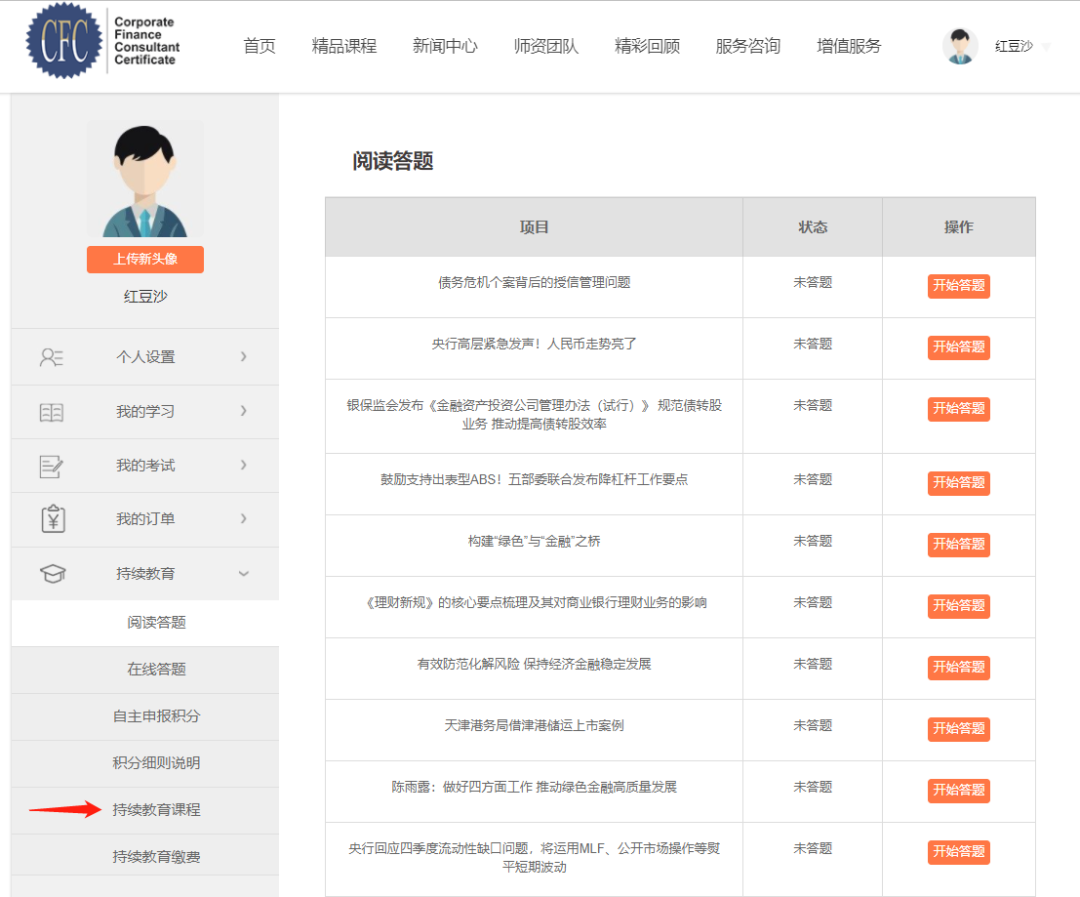The image size is (1080, 897).
Task: Click the 我的考试 pencil-note icon
Action: [x=51, y=466]
